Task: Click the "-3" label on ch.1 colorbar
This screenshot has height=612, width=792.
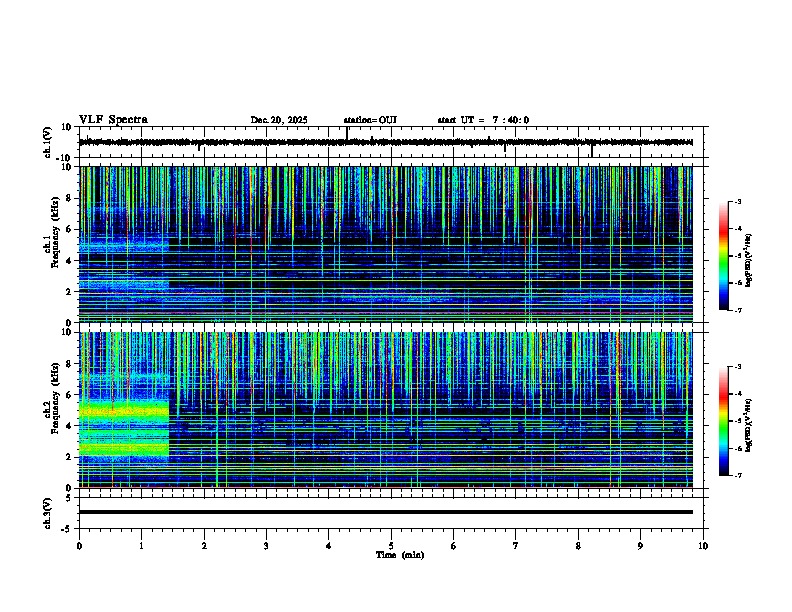Action: pyautogui.click(x=737, y=201)
